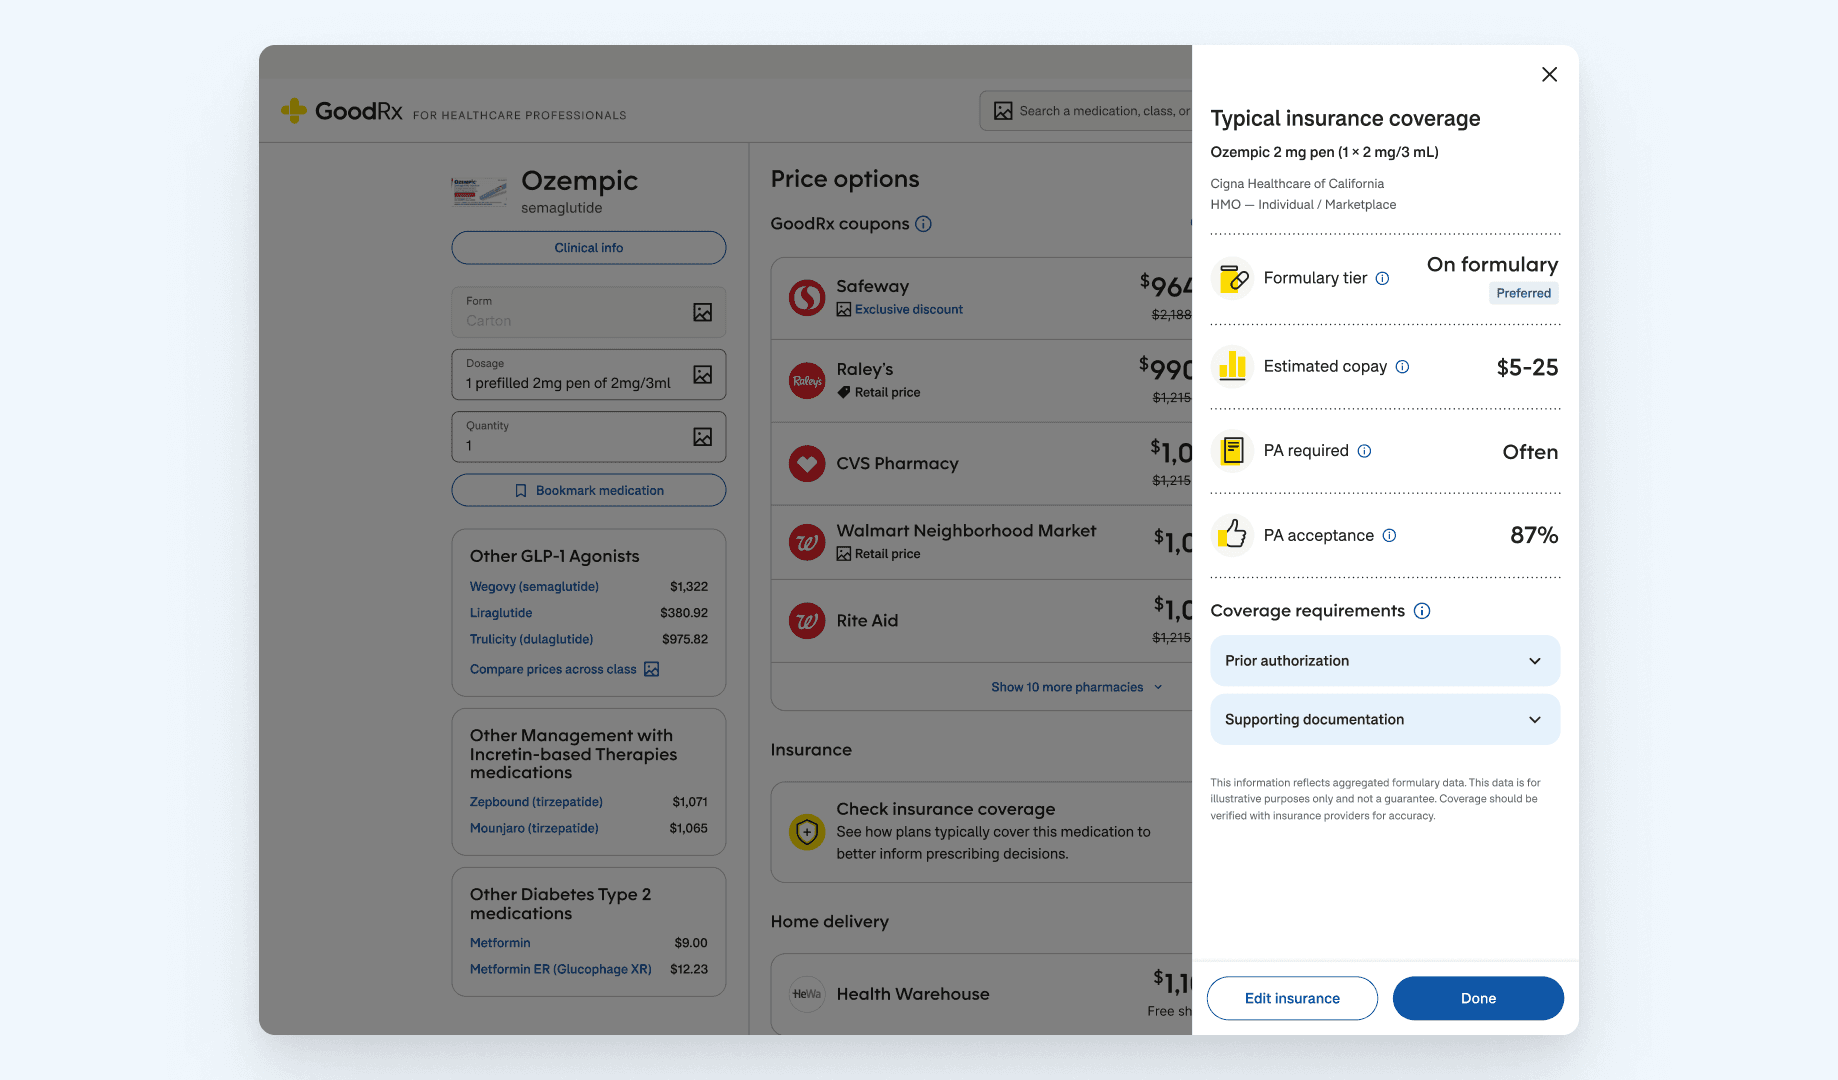Click the Rite Aid logo
The image size is (1838, 1080).
(x=807, y=621)
